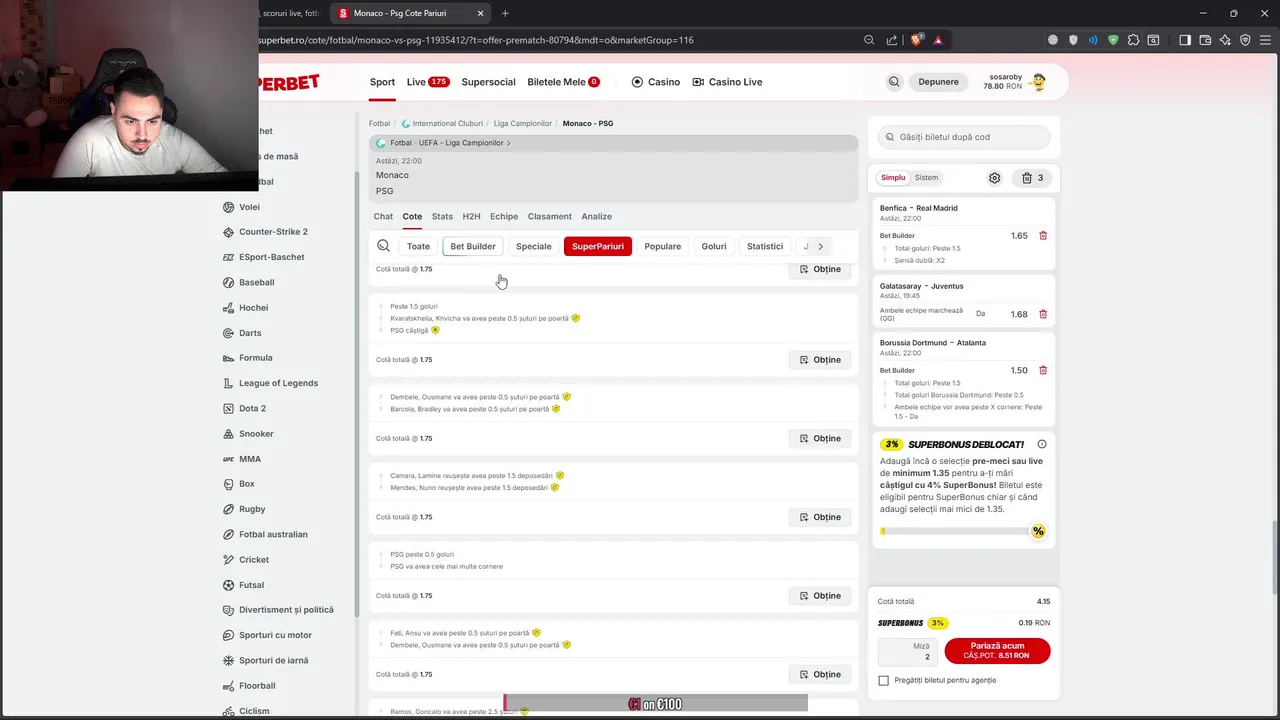Screen dimensions: 1280x720
Task: Switch to the H2H tab
Action: click(x=471, y=216)
